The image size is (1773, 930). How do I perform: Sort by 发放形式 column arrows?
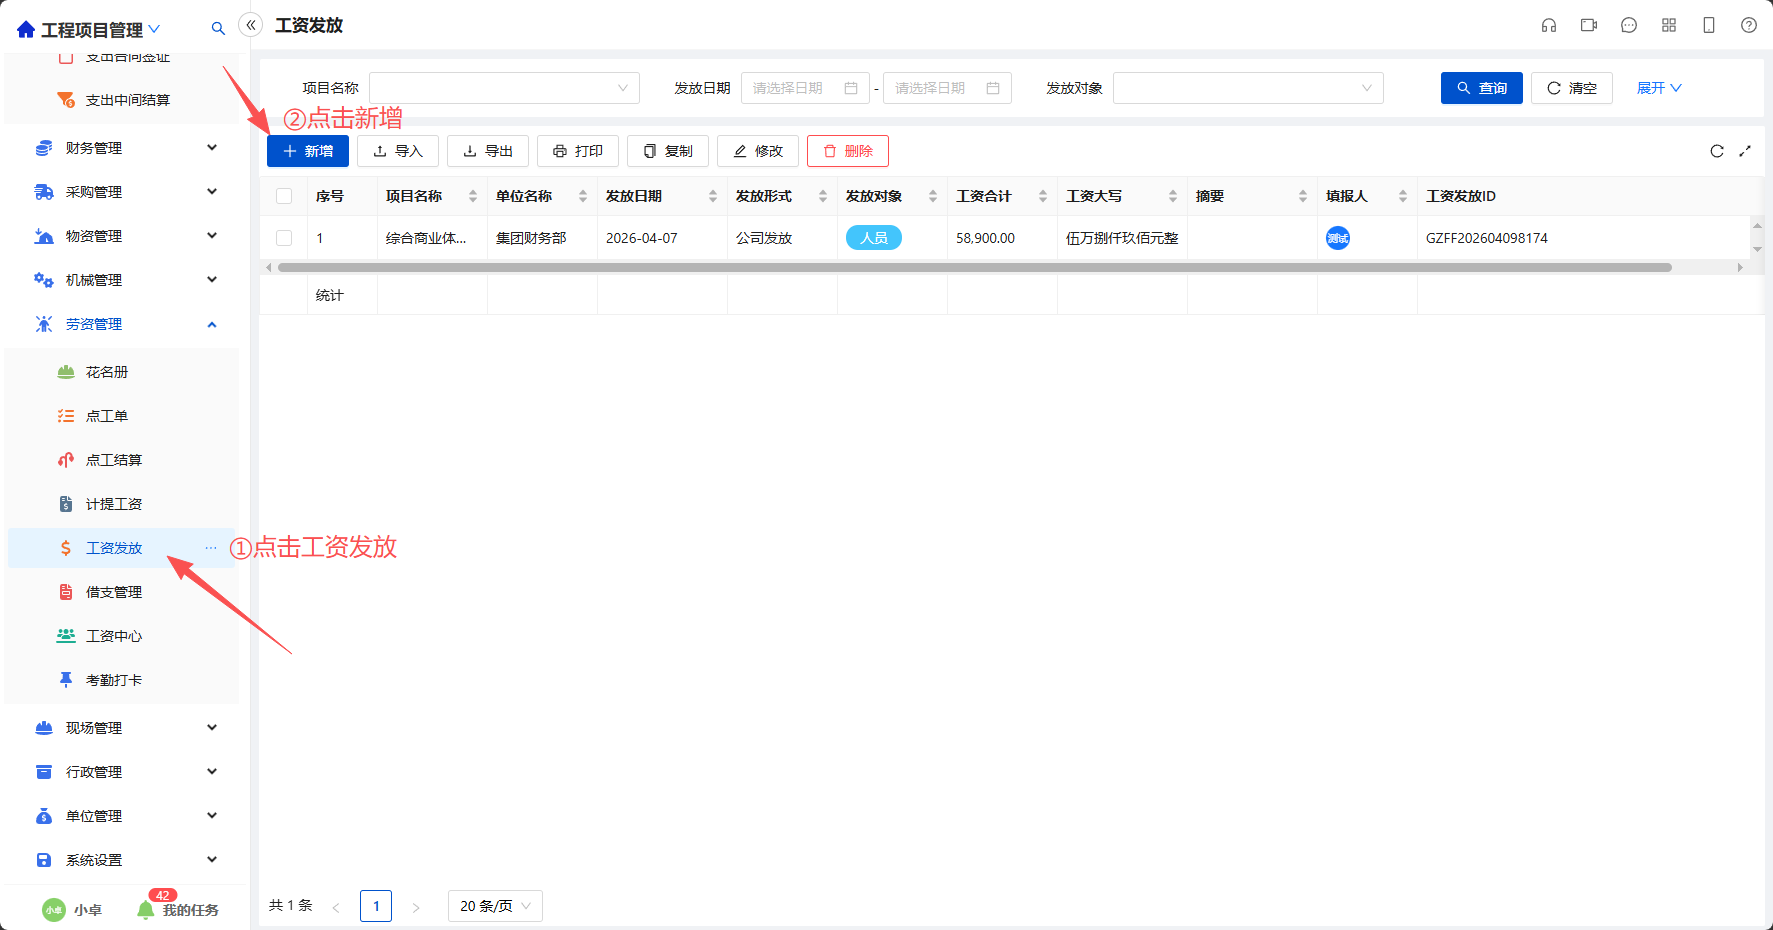click(x=823, y=196)
